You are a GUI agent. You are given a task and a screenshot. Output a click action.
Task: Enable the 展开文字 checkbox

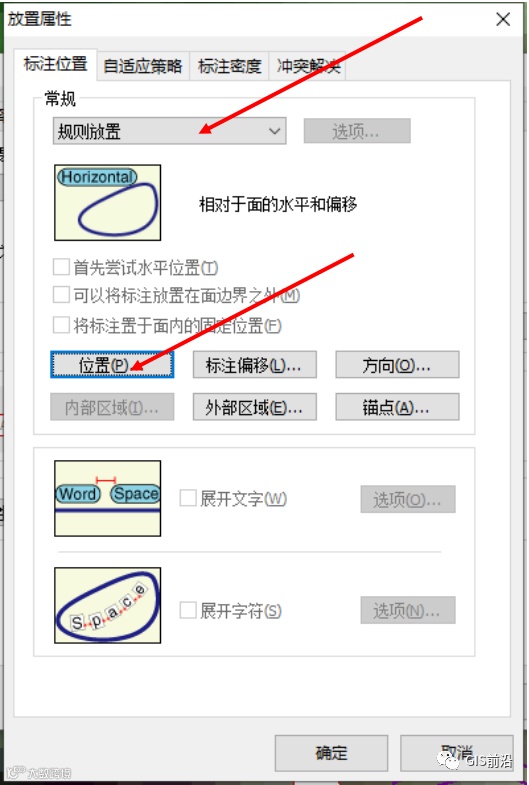[188, 498]
